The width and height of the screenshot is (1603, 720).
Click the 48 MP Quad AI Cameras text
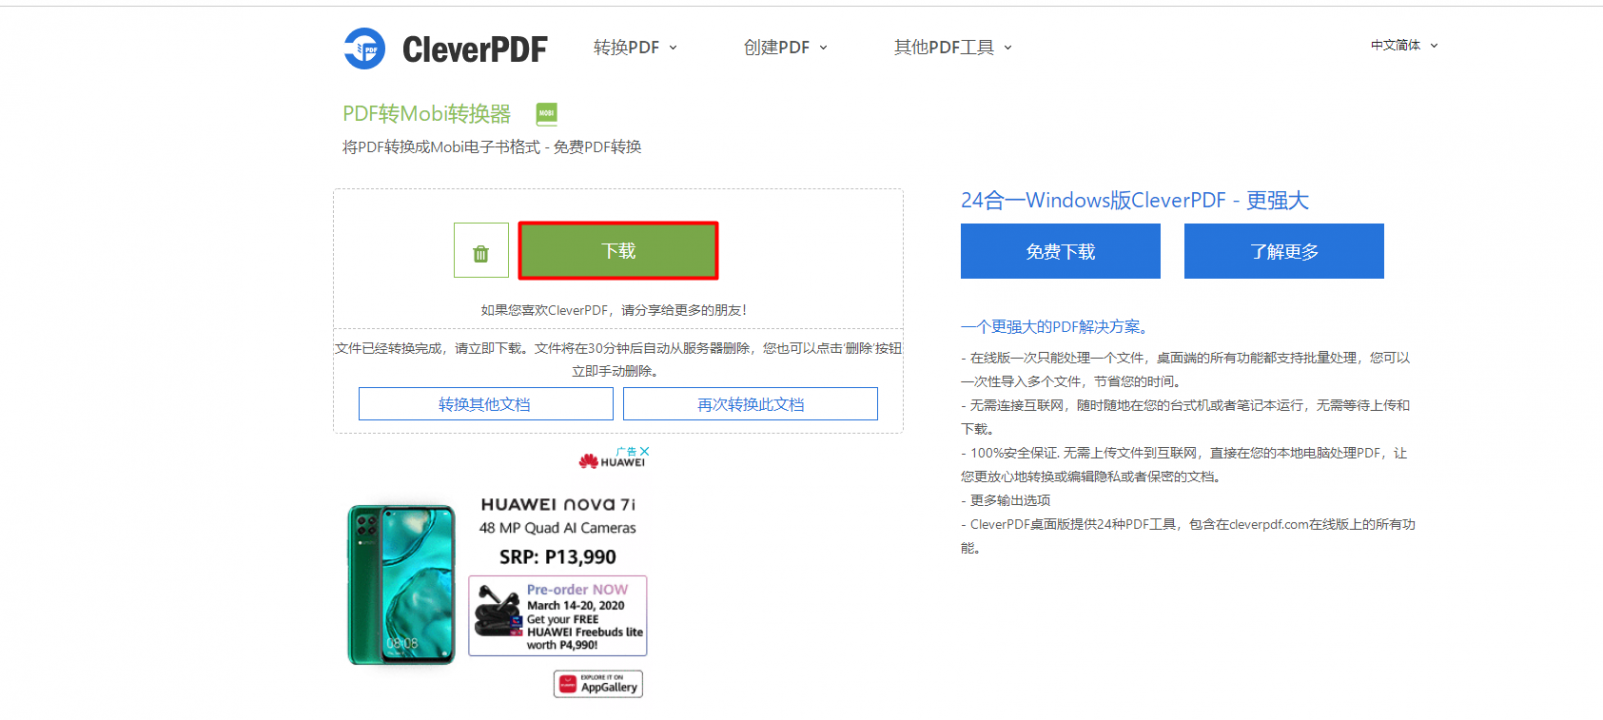(x=557, y=528)
